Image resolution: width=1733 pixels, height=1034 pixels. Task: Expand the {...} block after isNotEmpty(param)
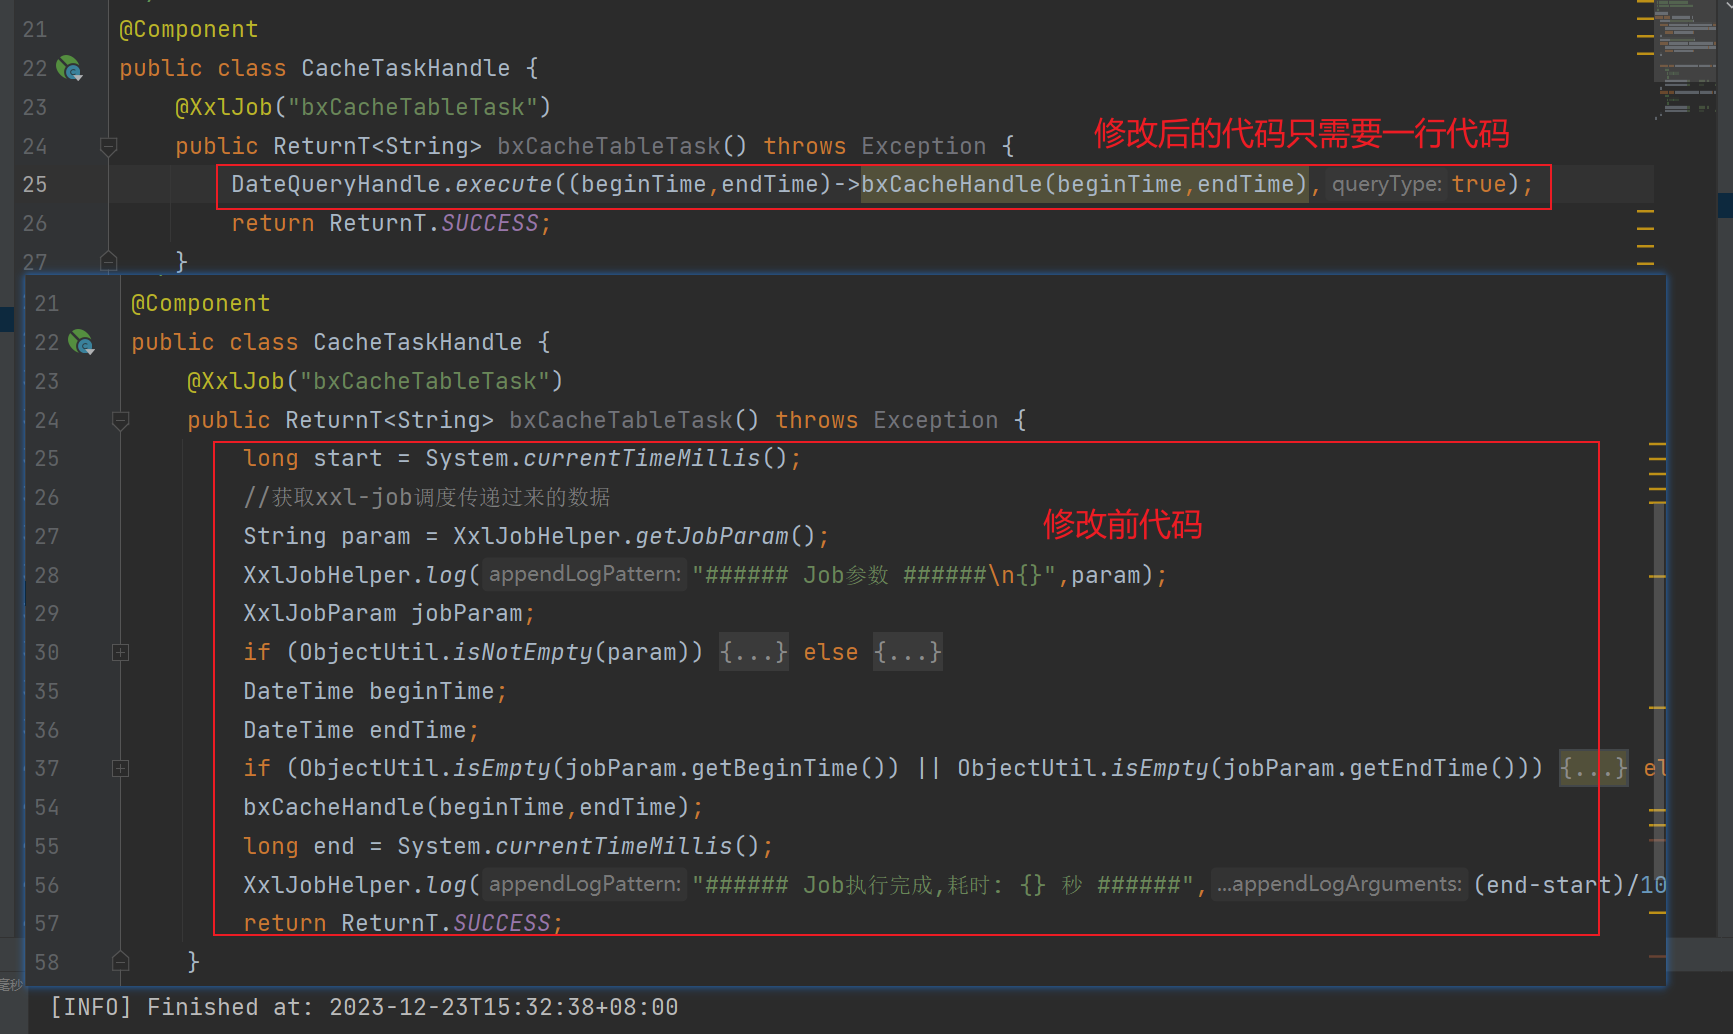point(754,652)
